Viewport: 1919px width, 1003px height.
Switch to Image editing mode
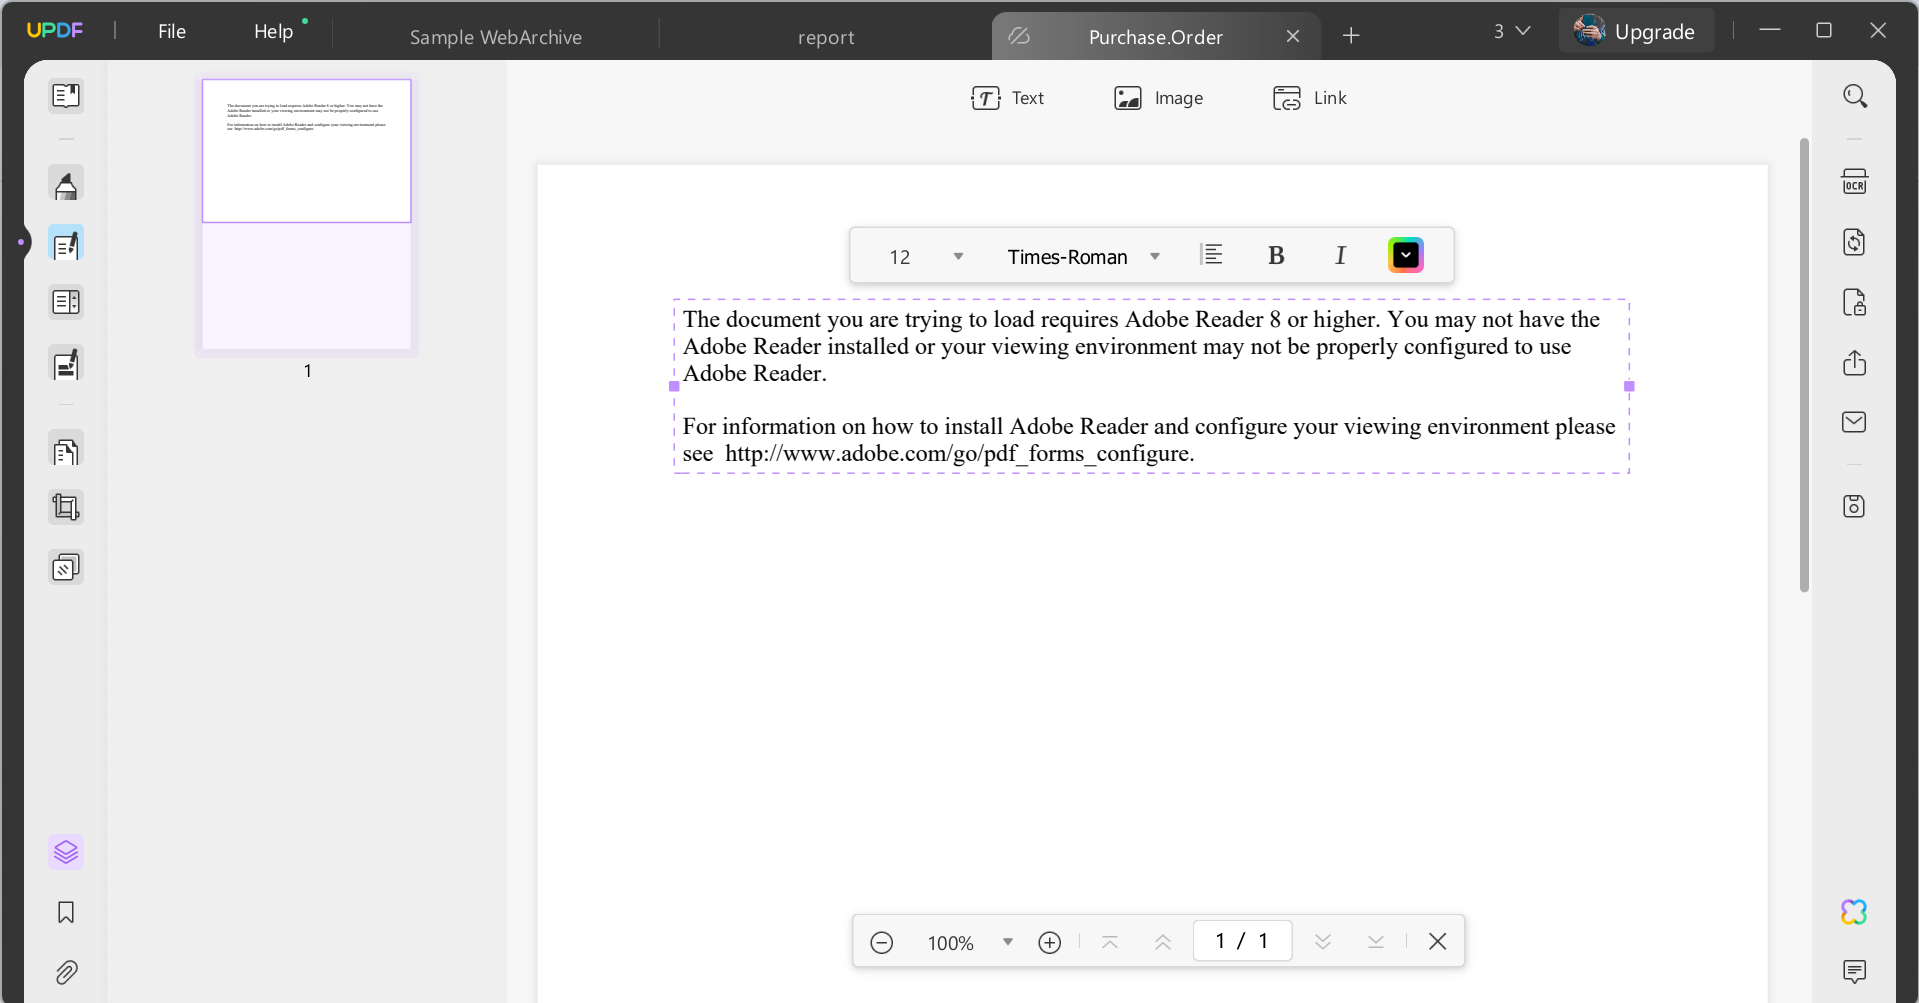click(x=1158, y=97)
